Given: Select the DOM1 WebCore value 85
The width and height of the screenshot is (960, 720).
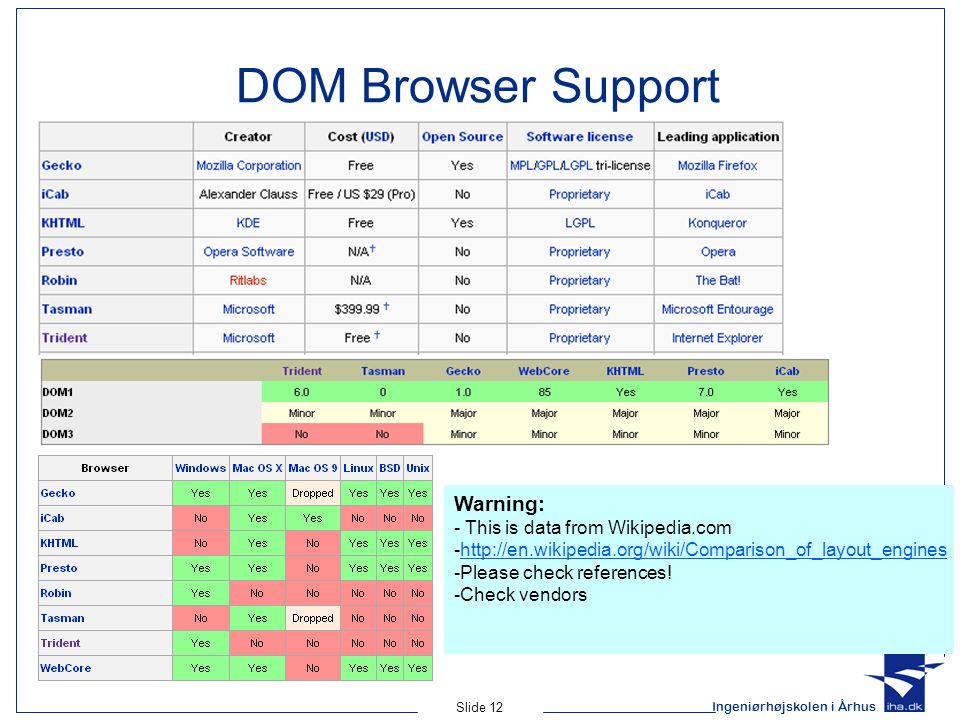Looking at the screenshot, I should coord(544,392).
